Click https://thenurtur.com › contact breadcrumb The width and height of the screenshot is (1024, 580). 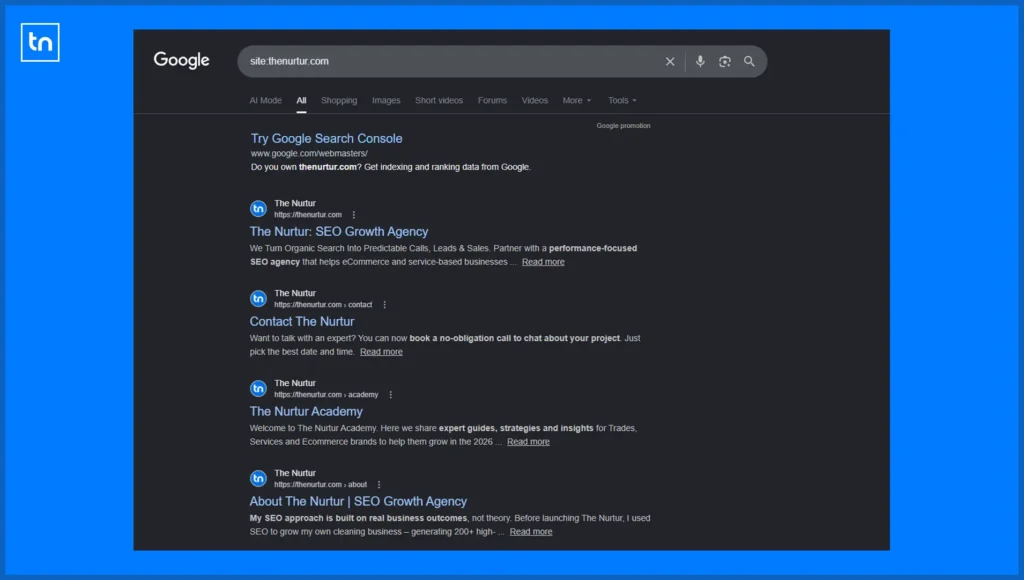click(323, 305)
